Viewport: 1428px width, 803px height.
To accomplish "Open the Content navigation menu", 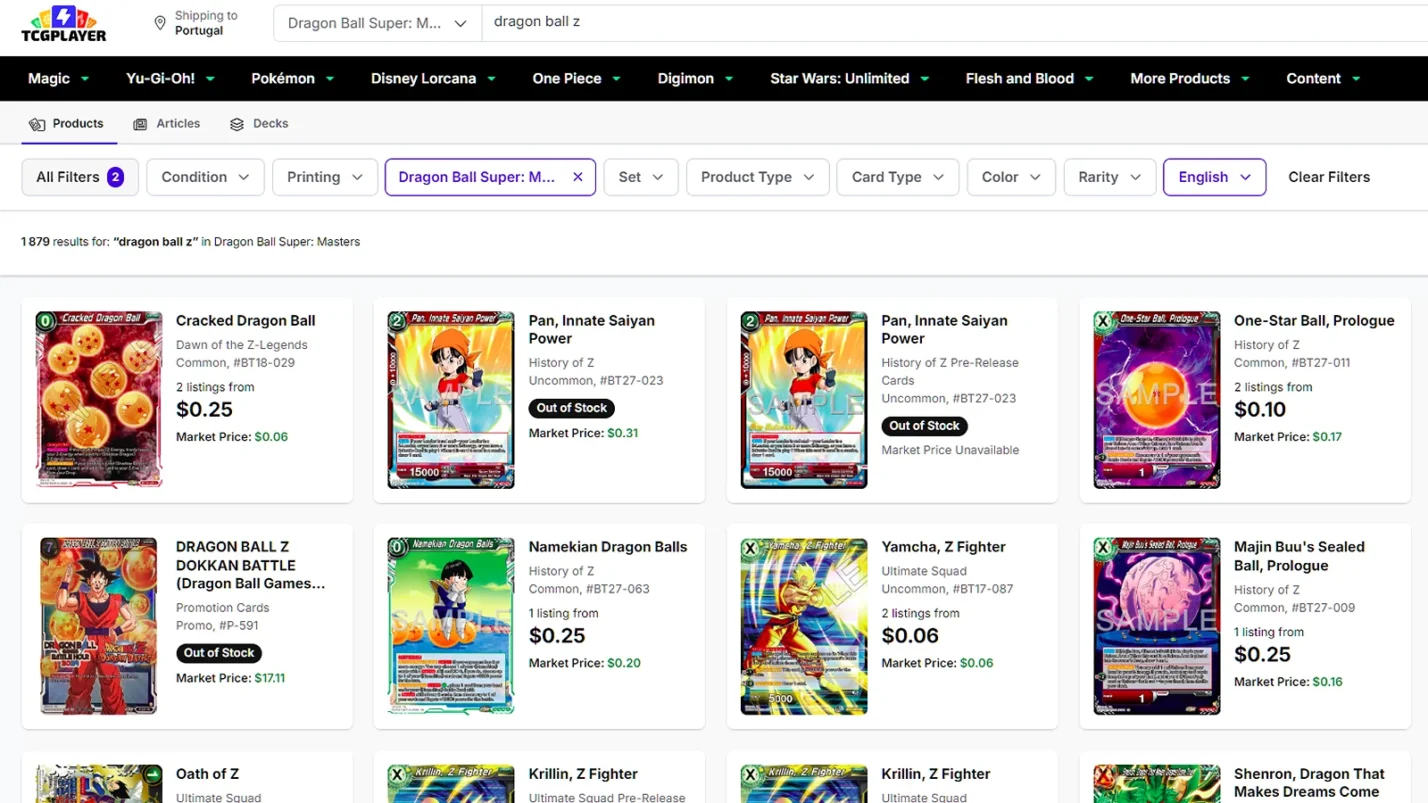I will [x=1323, y=78].
